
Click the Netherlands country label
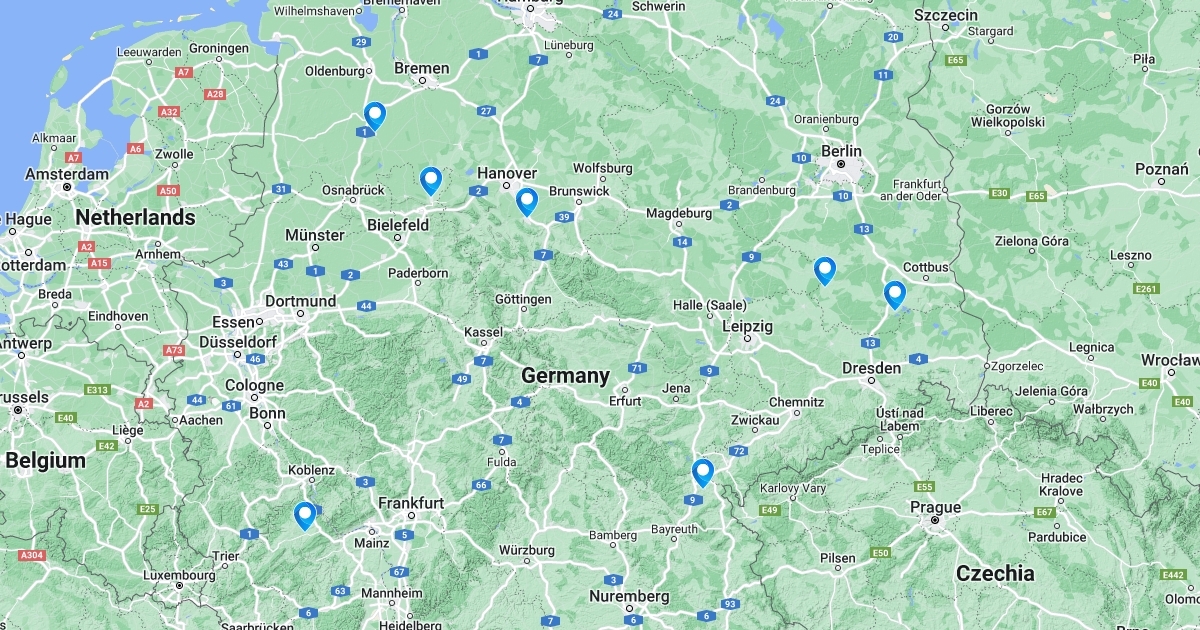[135, 217]
